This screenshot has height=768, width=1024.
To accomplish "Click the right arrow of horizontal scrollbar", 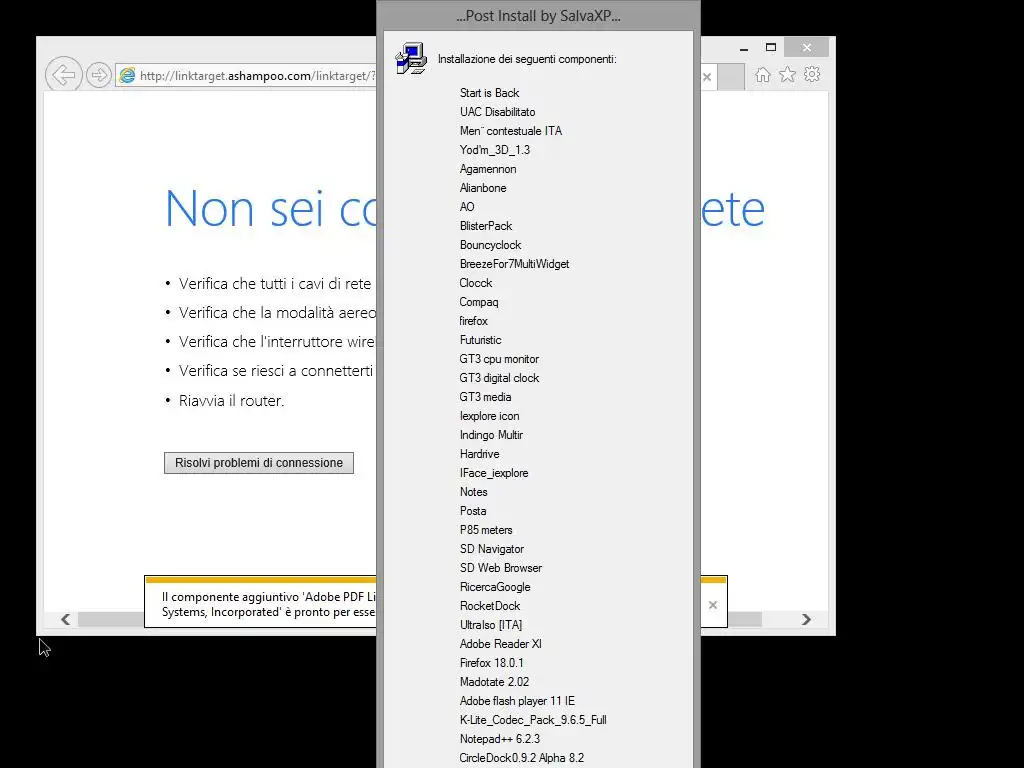I will point(806,619).
